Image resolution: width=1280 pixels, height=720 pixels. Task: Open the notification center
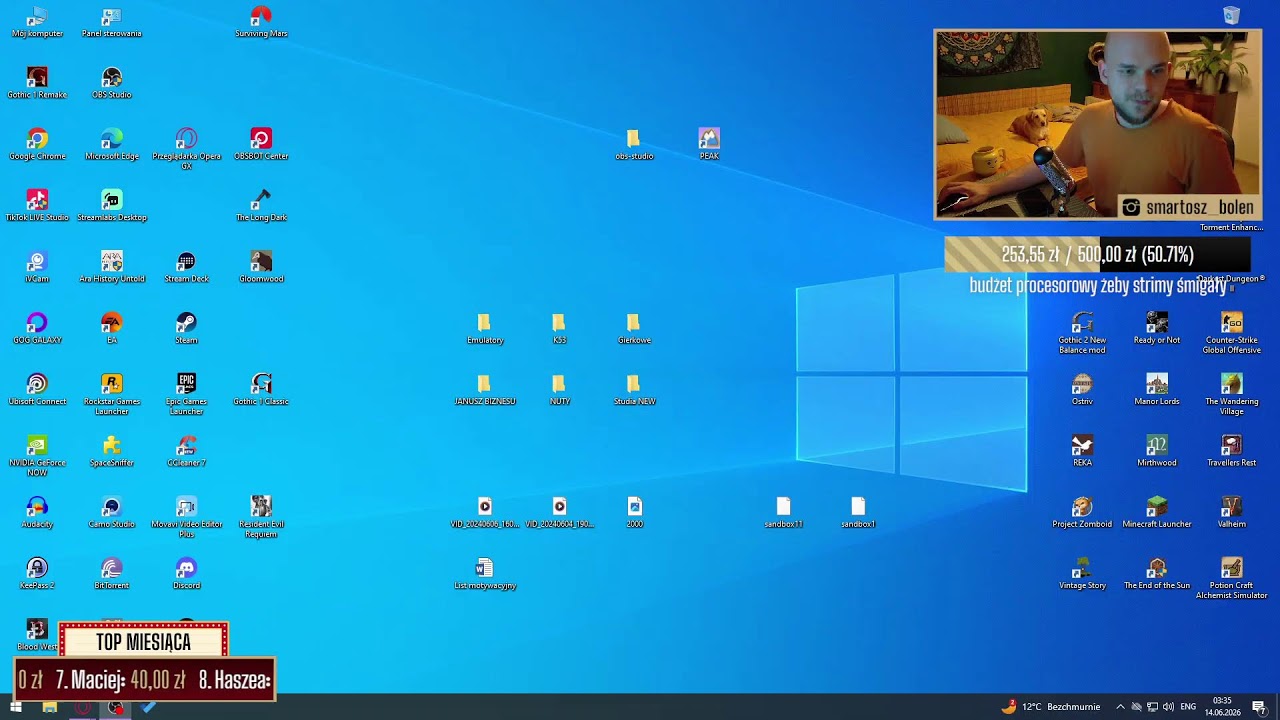point(1260,707)
